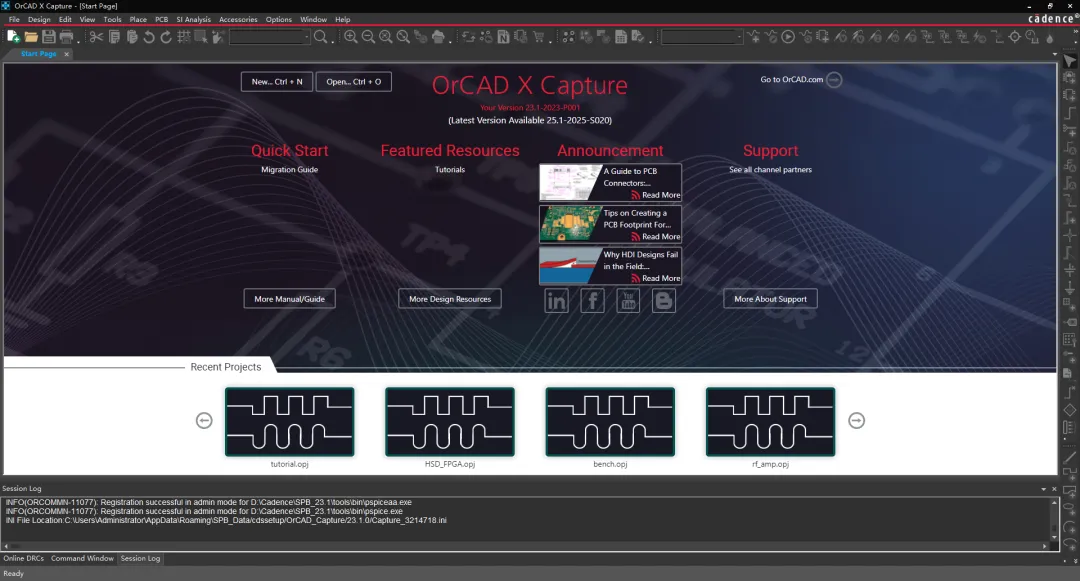Viewport: 1080px width, 581px height.
Task: Open the Design menu
Action: click(x=39, y=19)
